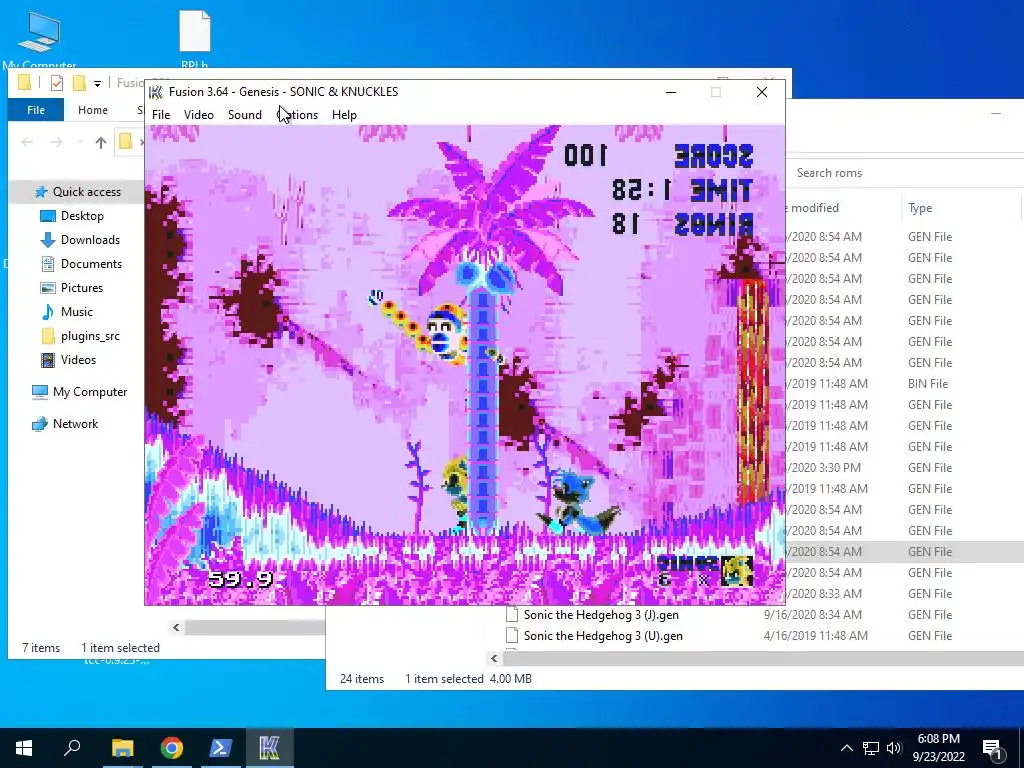Close the Fusion emulator window

[x=761, y=92]
